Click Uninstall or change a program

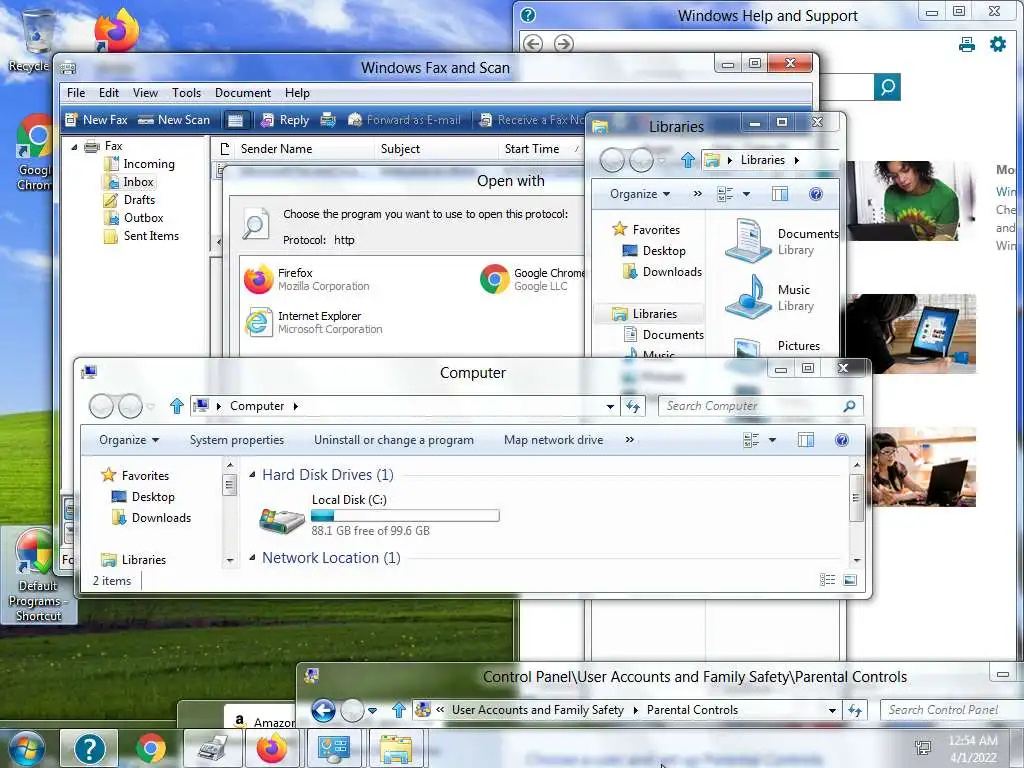click(394, 440)
